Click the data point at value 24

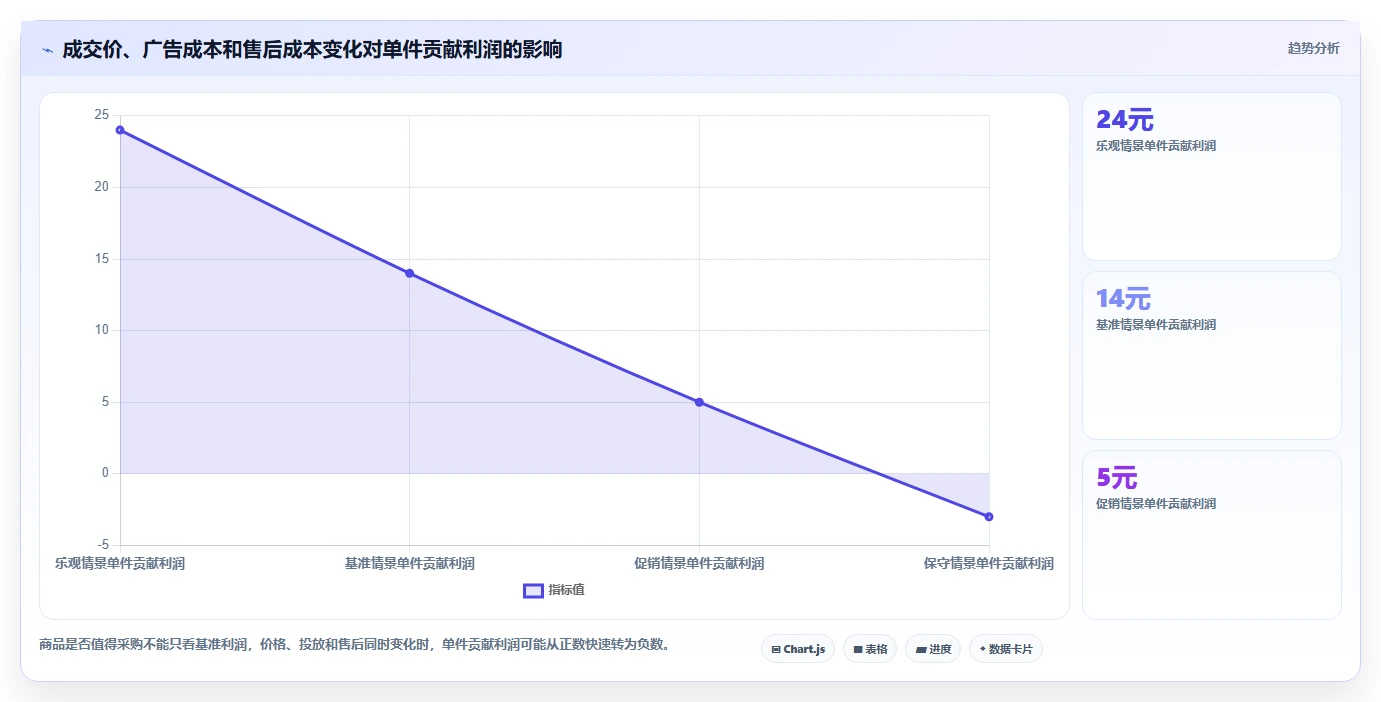click(120, 130)
